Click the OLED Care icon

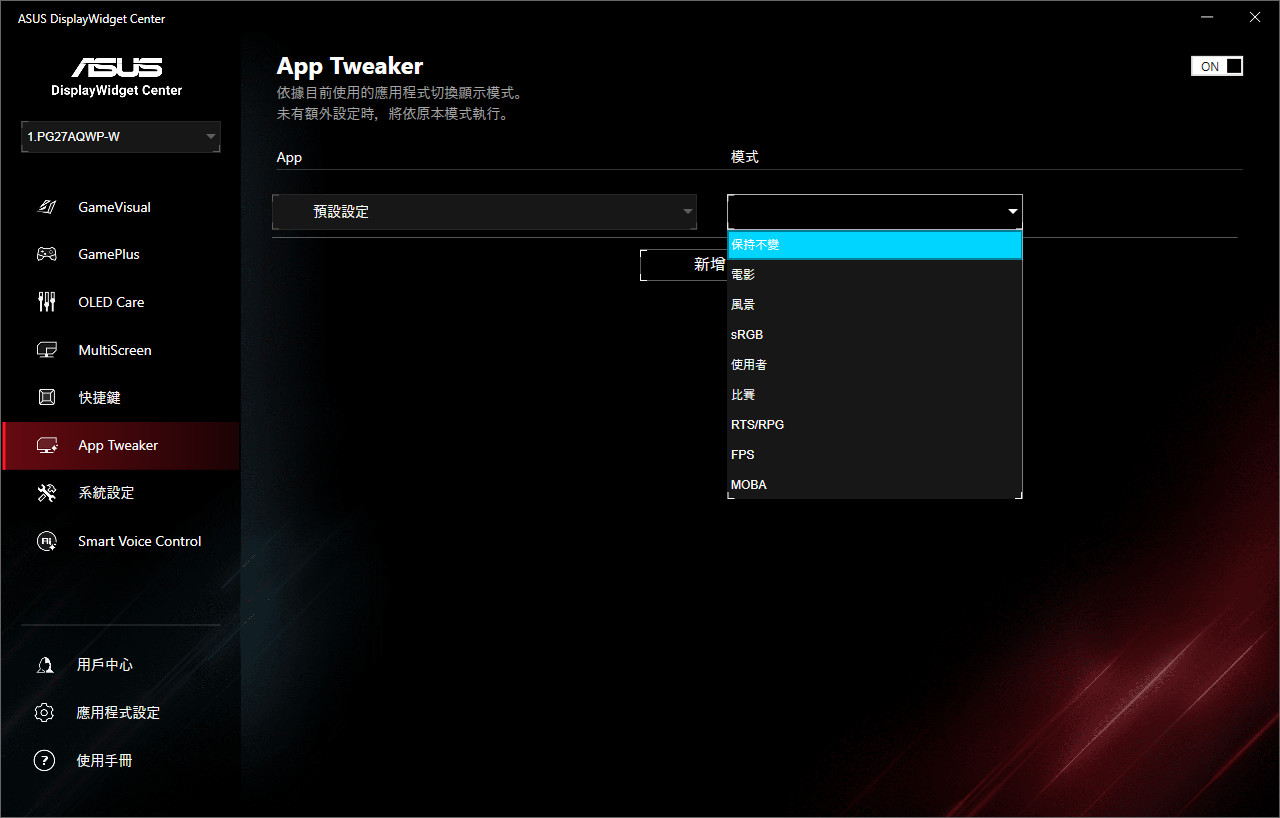(x=47, y=302)
